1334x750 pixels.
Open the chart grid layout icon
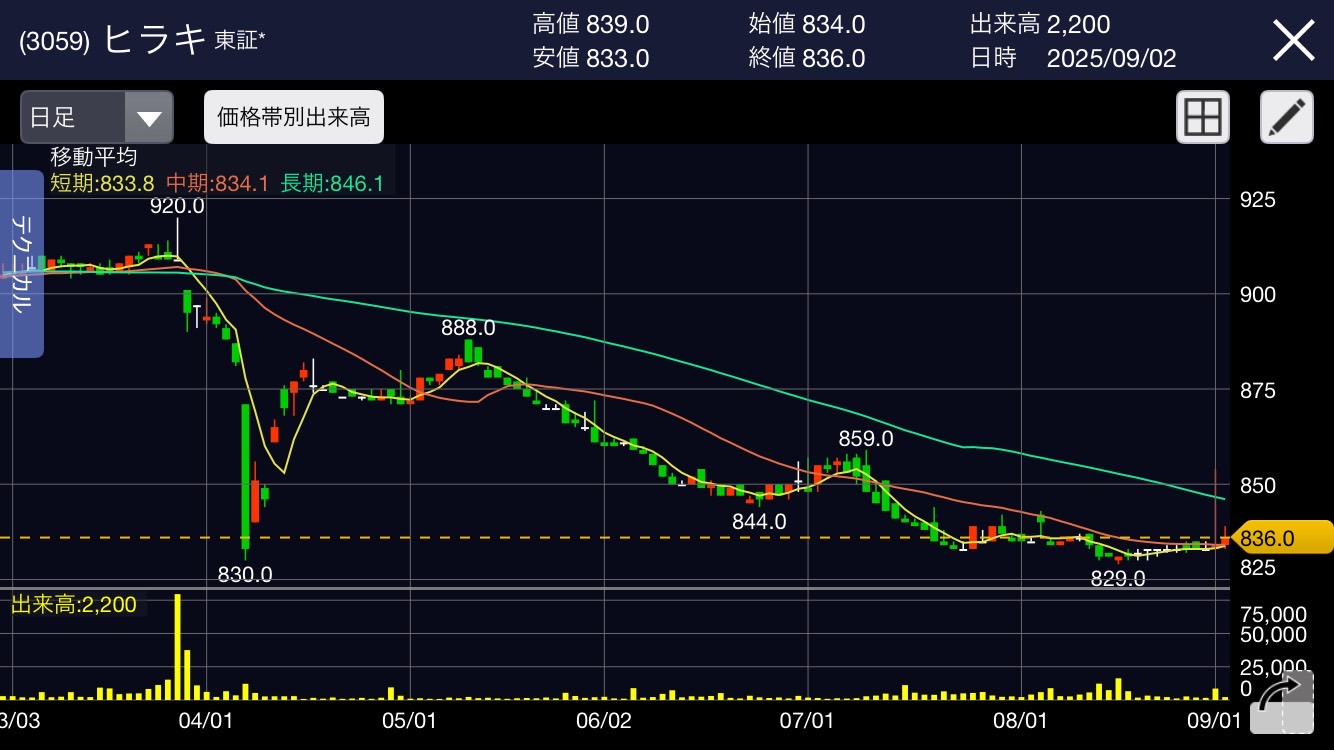(x=1203, y=118)
